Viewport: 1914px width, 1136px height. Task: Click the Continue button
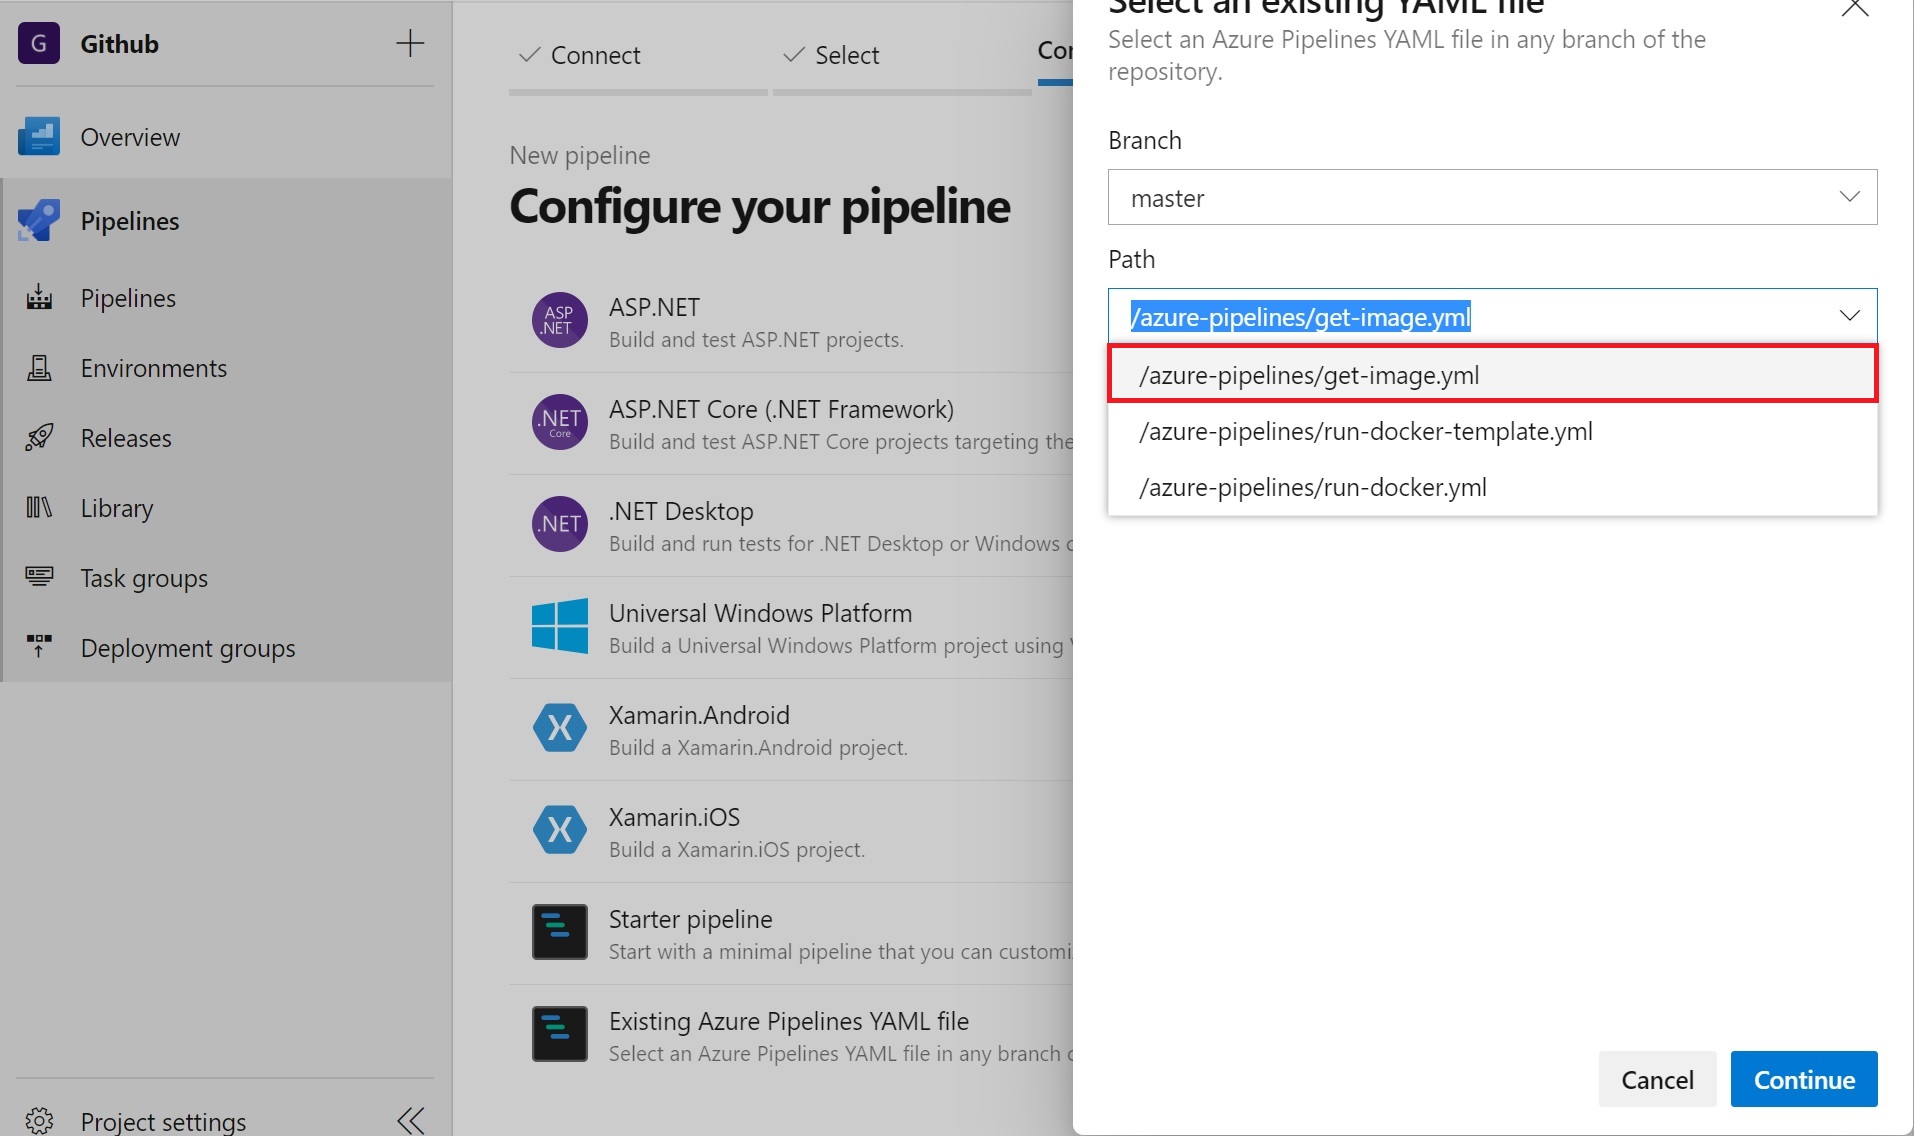1804,1079
